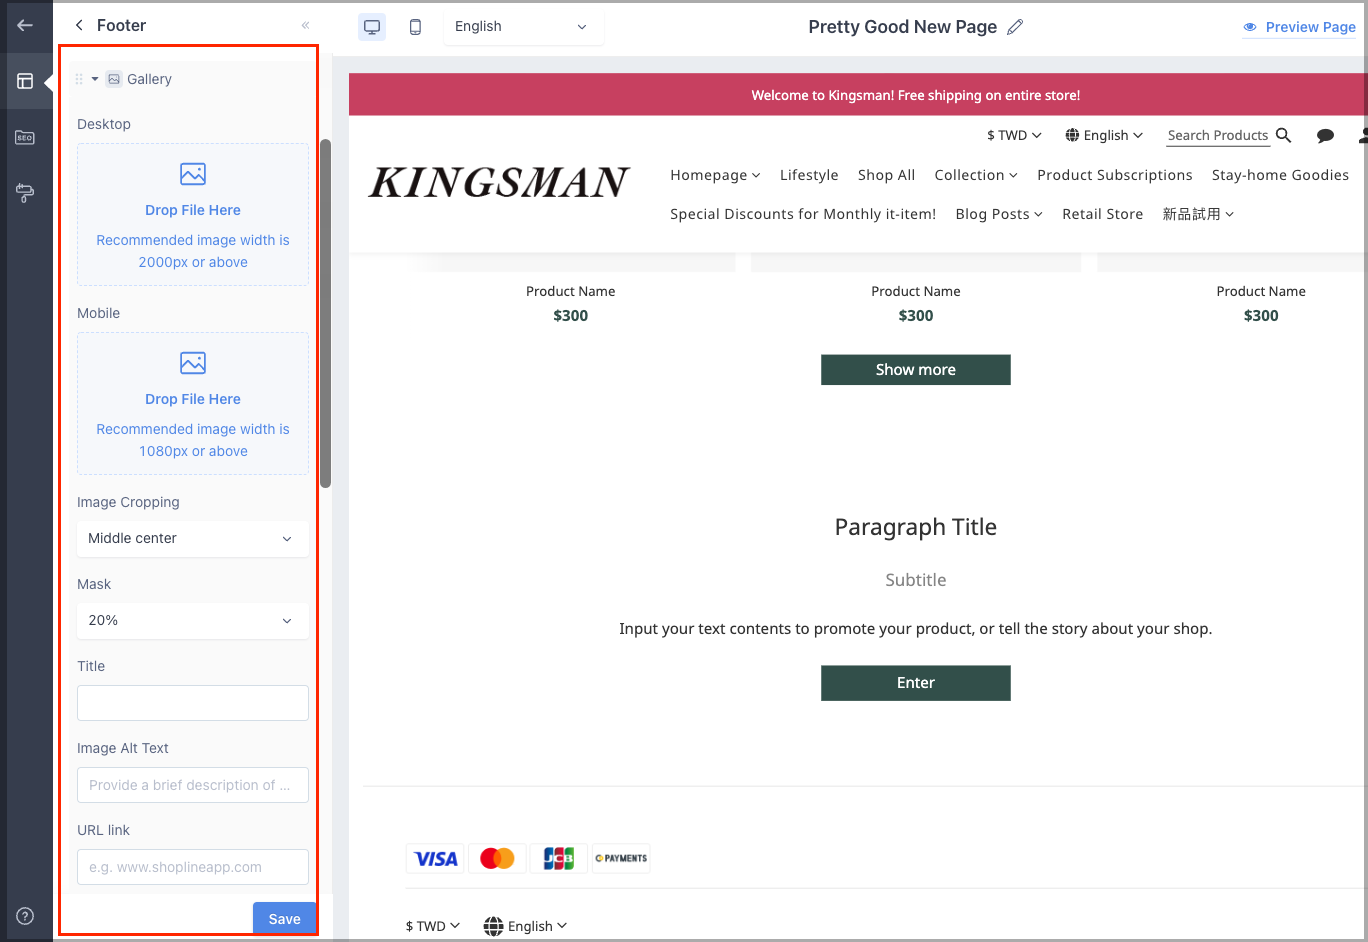The height and width of the screenshot is (942, 1368).
Task: Edit page title pencil icon
Action: pos(1015,27)
